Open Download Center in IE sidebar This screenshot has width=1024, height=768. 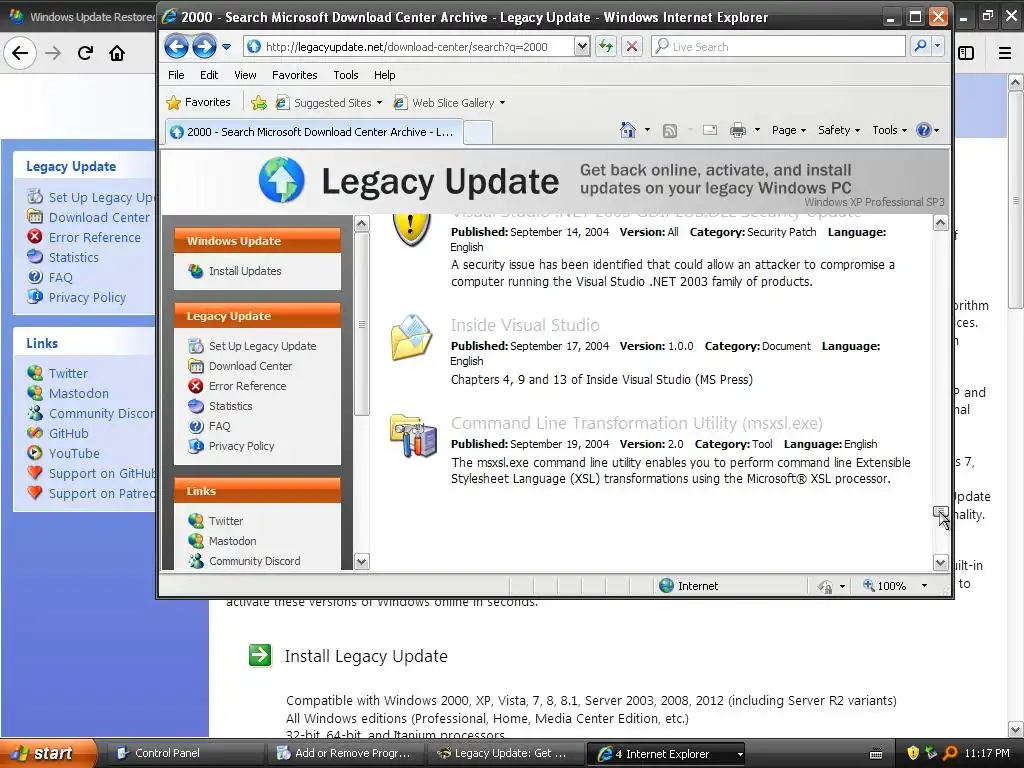[x=250, y=366]
